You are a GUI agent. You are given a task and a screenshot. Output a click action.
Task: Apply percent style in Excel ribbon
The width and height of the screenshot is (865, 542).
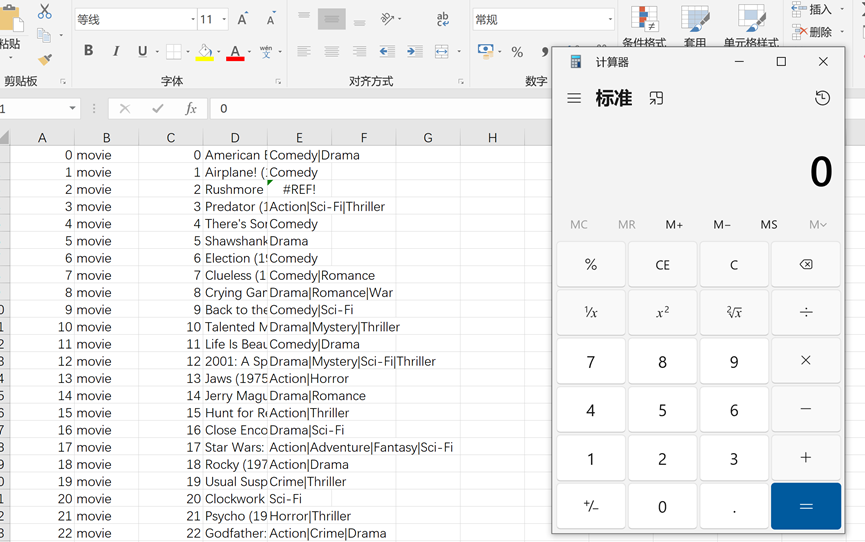pos(517,52)
